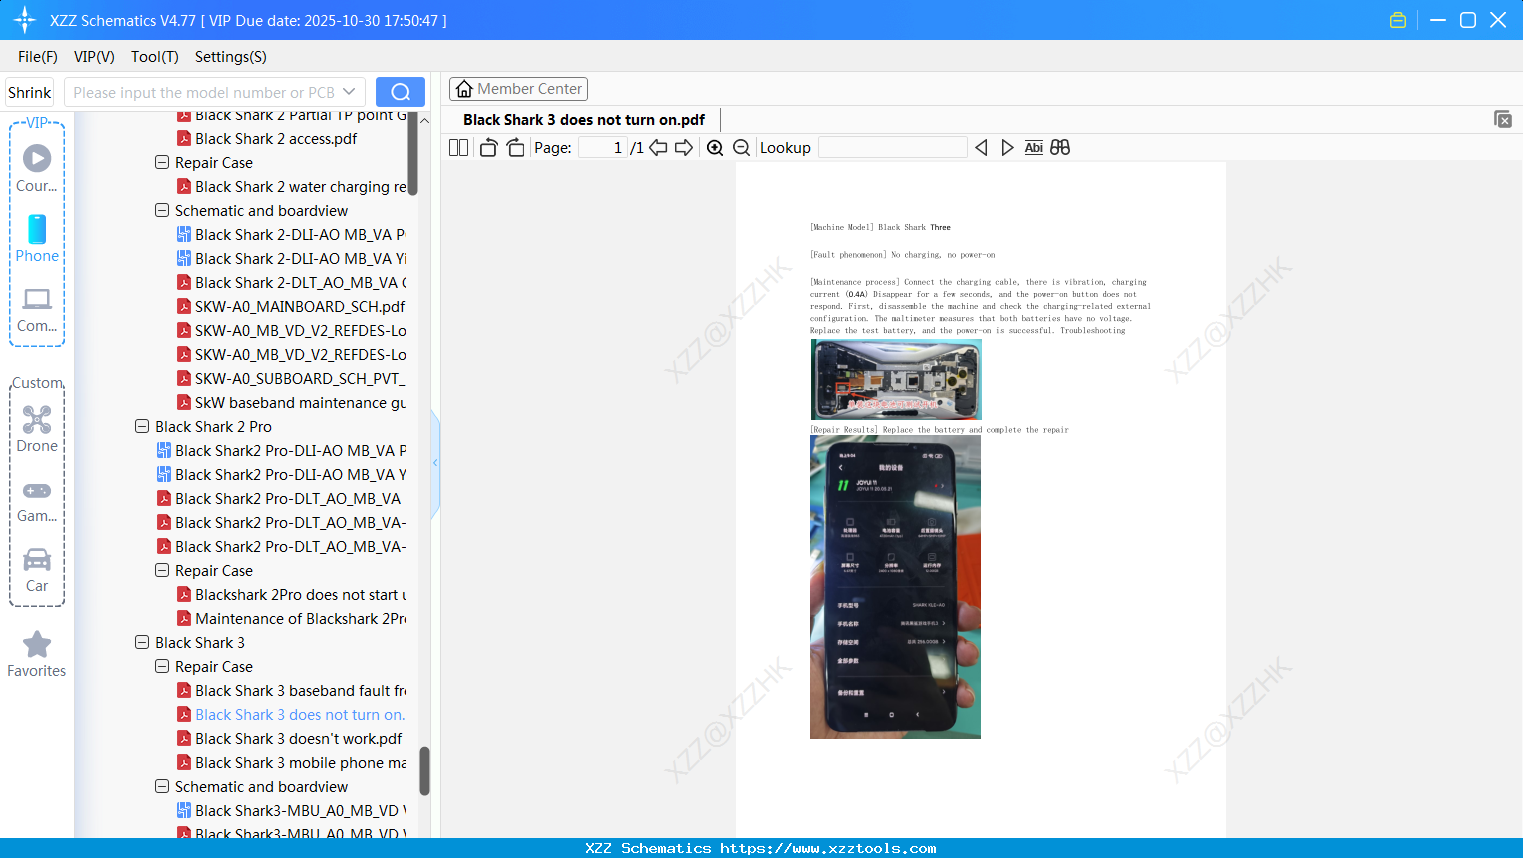Zoom out of the PDF
The image size is (1523, 858).
point(742,148)
